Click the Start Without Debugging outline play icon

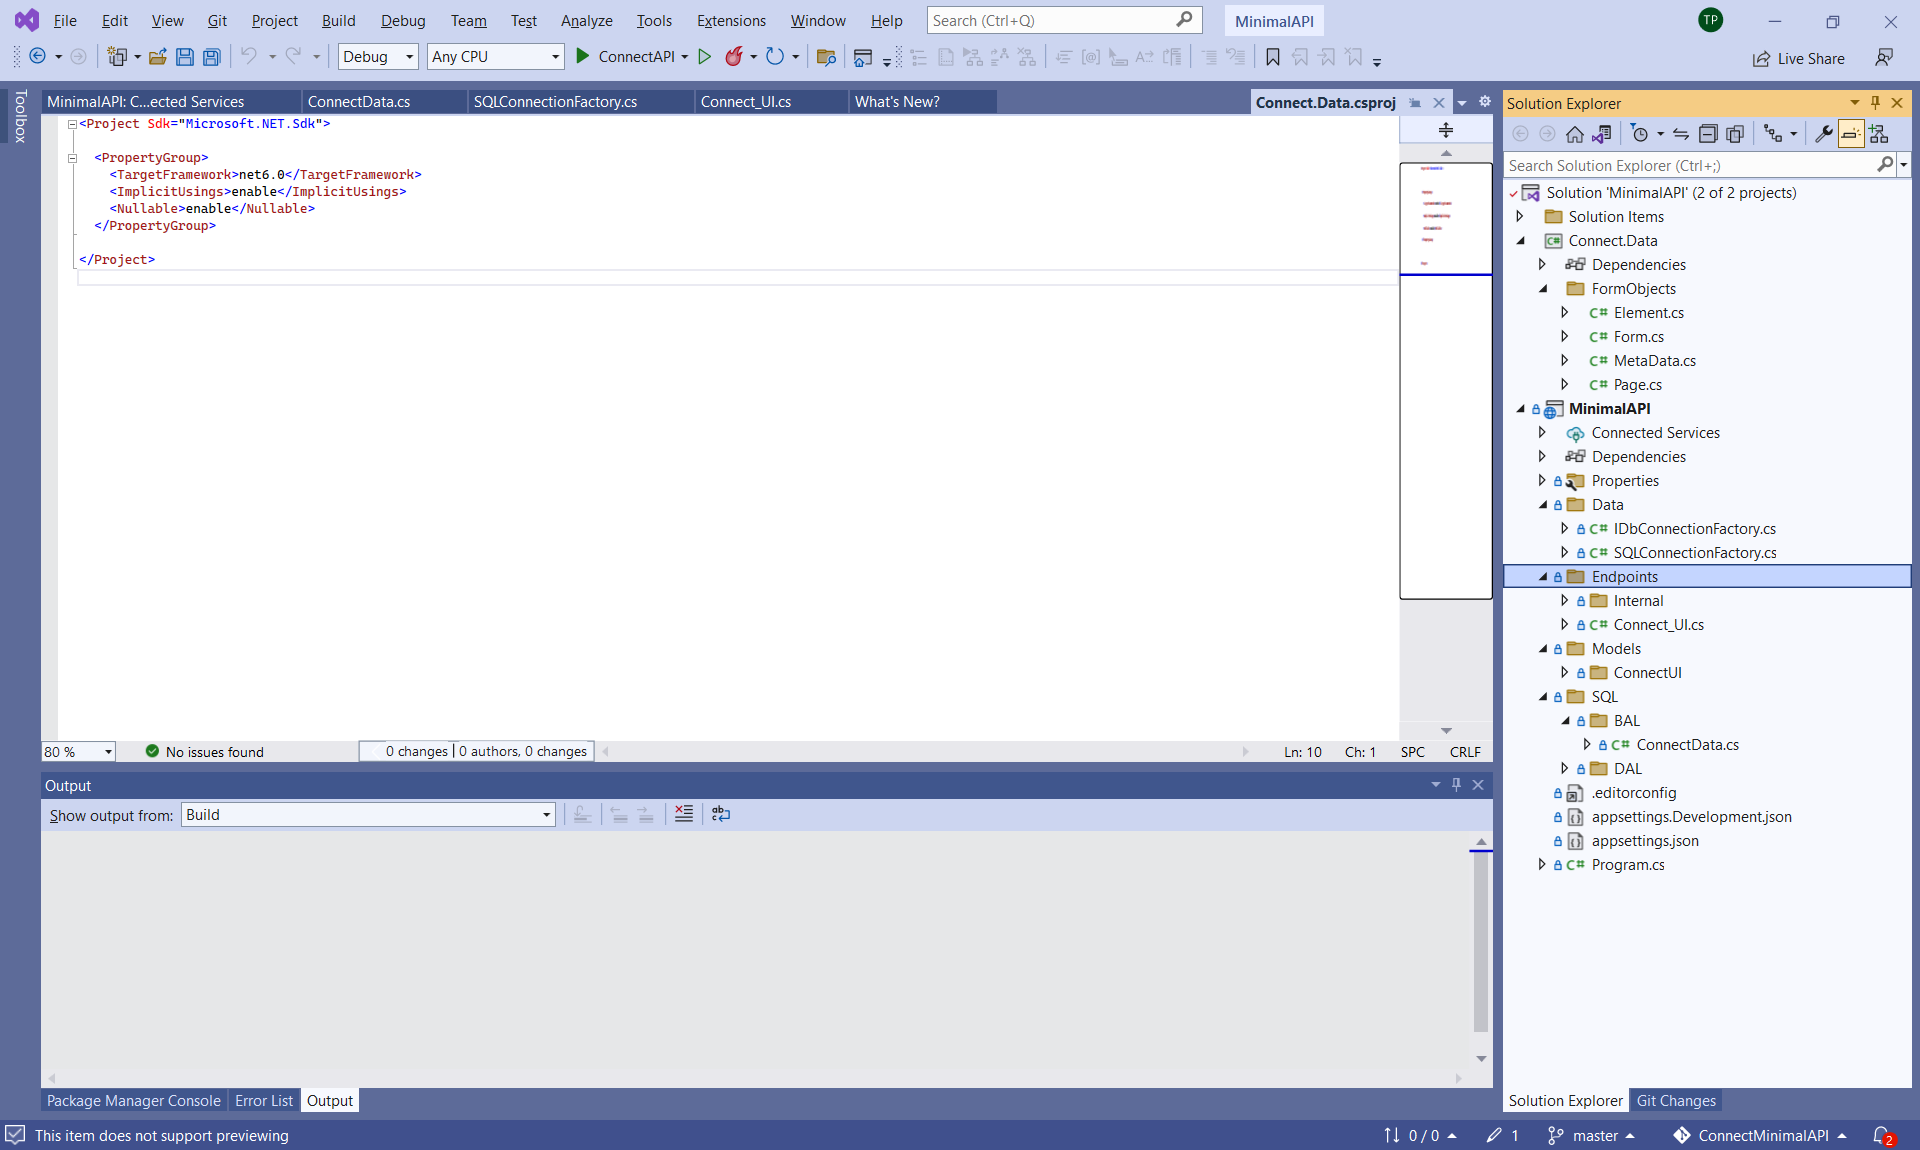705,57
